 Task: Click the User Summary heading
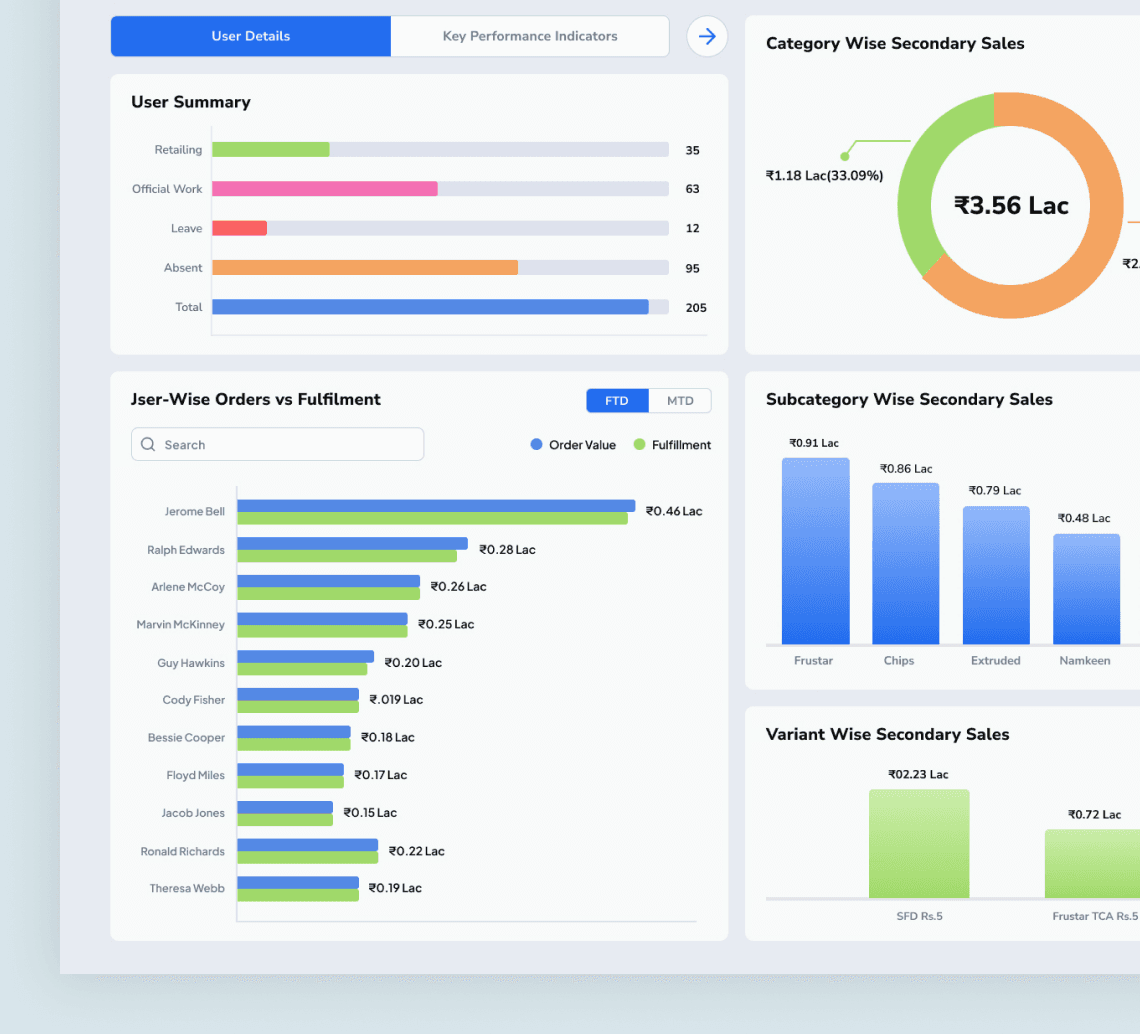click(x=190, y=102)
